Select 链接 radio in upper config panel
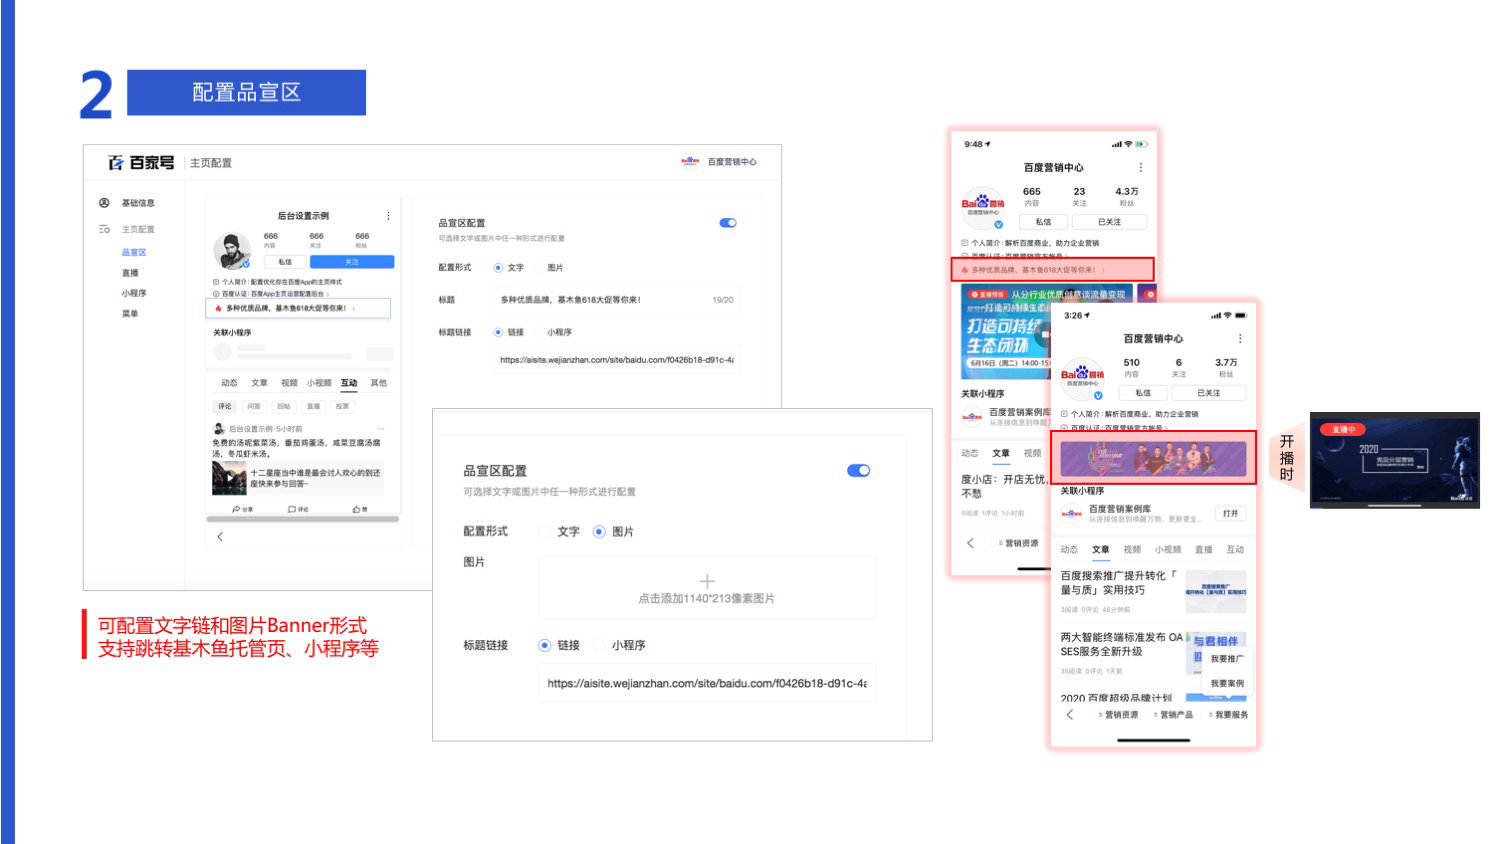Screen dimensions: 1500x844 pos(498,332)
